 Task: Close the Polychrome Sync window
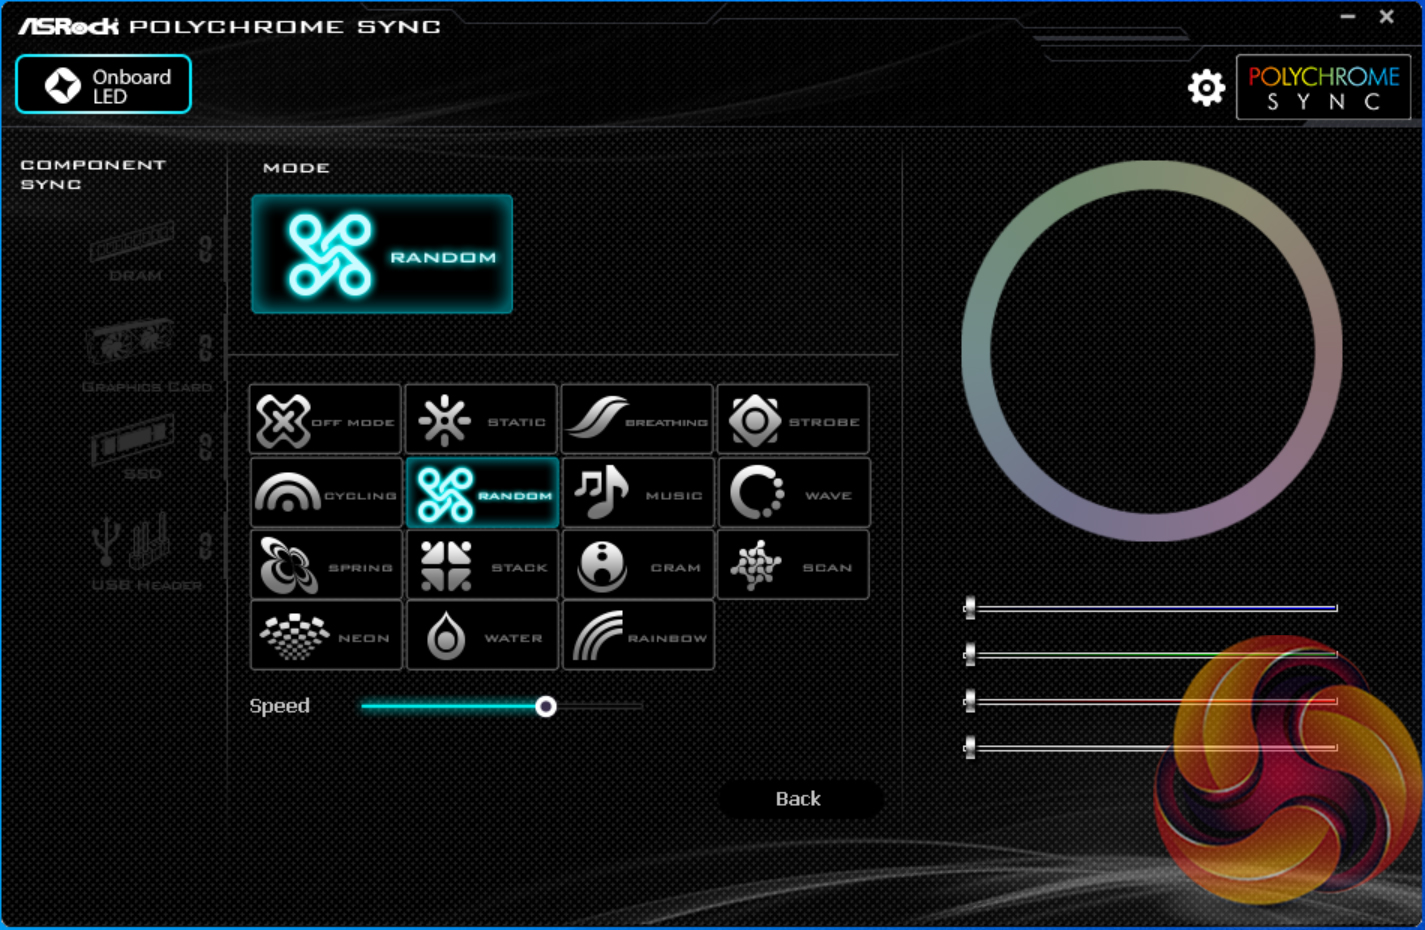point(1387,17)
